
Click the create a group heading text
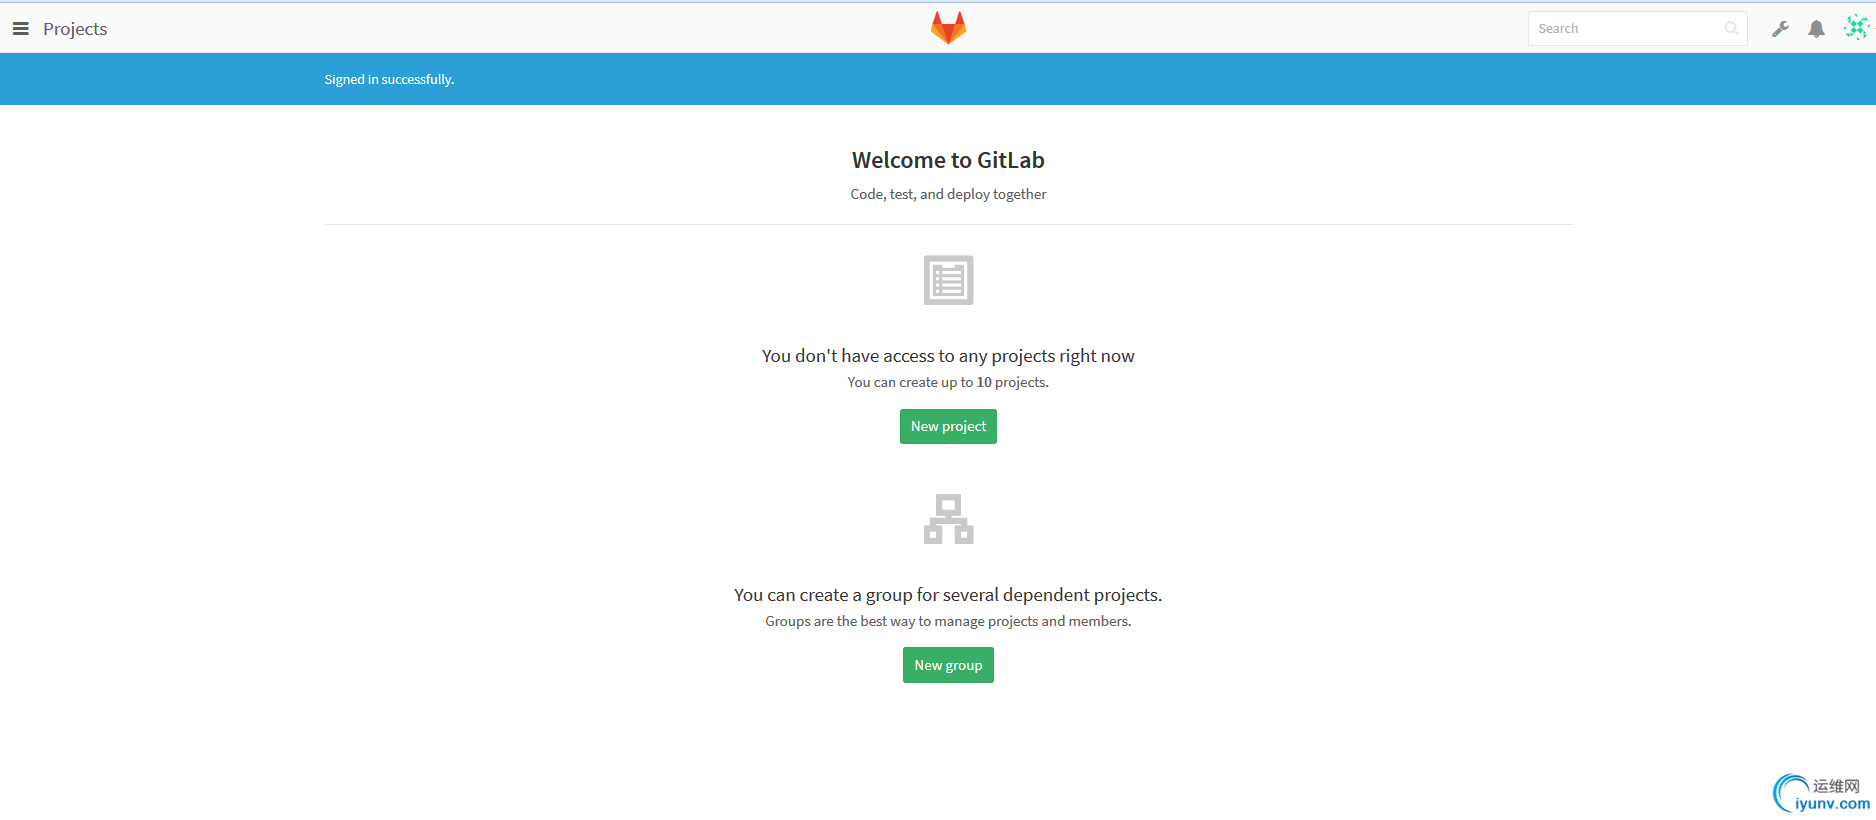(x=948, y=595)
